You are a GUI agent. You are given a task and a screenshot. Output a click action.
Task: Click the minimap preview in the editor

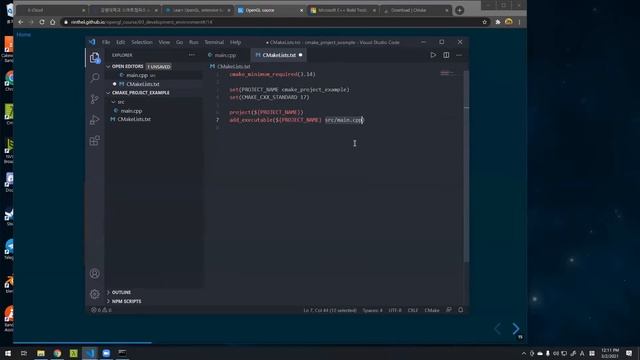tap(448, 73)
